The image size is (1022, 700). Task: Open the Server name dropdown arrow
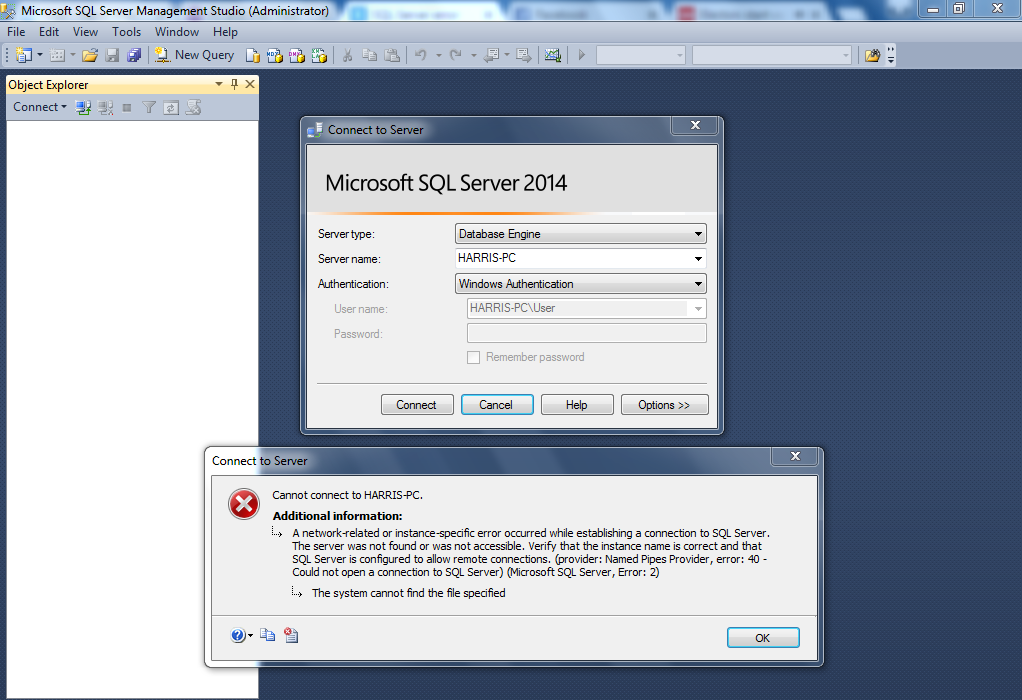698,259
